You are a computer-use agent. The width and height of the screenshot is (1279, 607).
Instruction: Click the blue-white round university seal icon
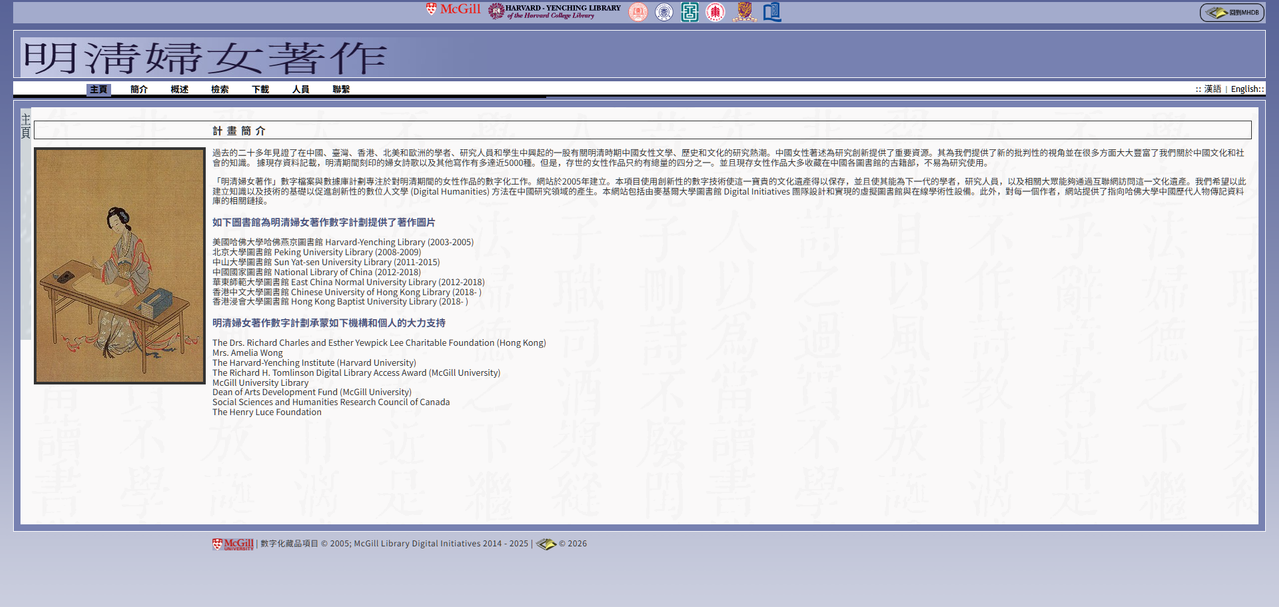(x=664, y=11)
